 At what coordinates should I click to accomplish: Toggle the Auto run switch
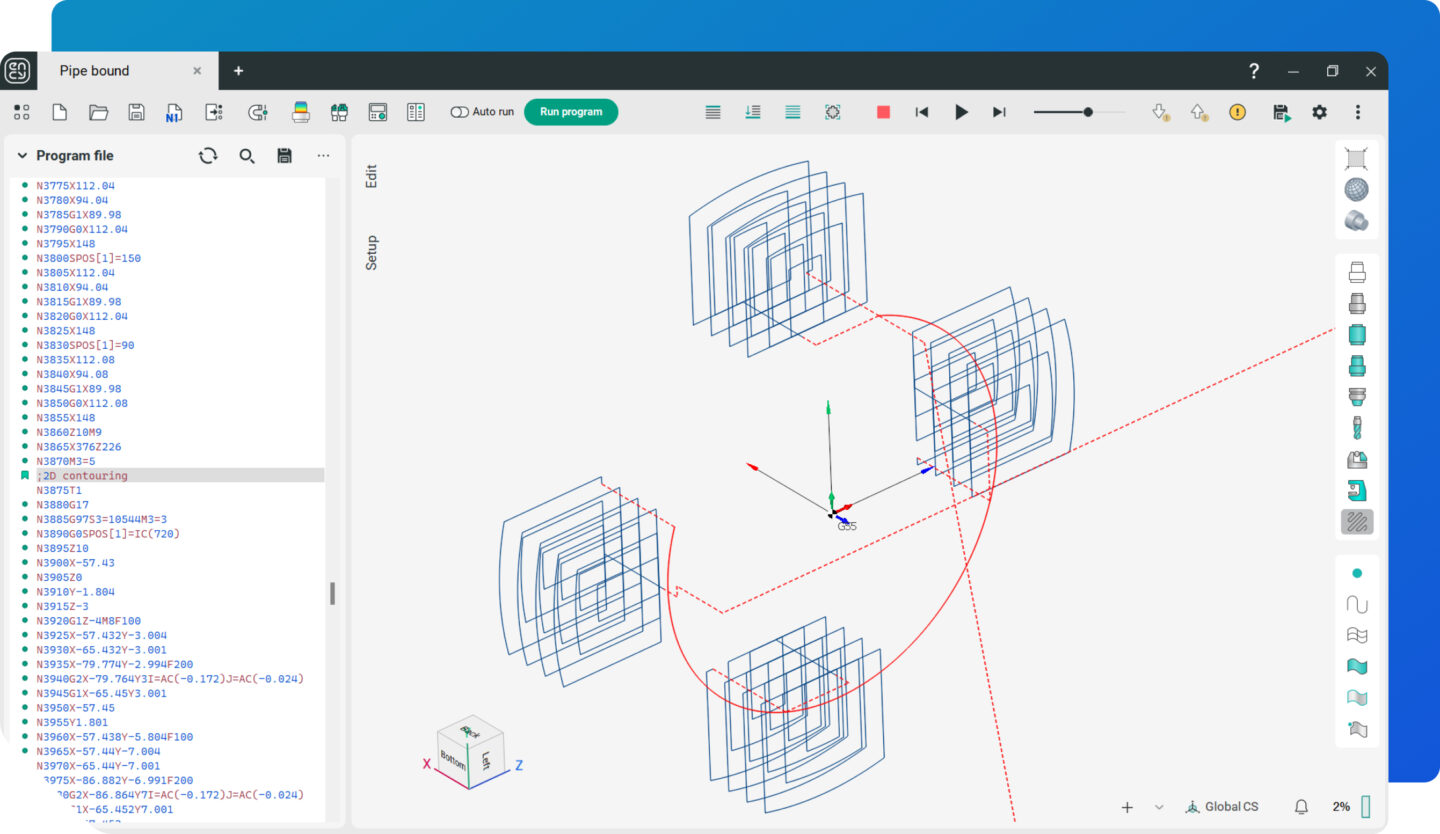pyautogui.click(x=460, y=112)
